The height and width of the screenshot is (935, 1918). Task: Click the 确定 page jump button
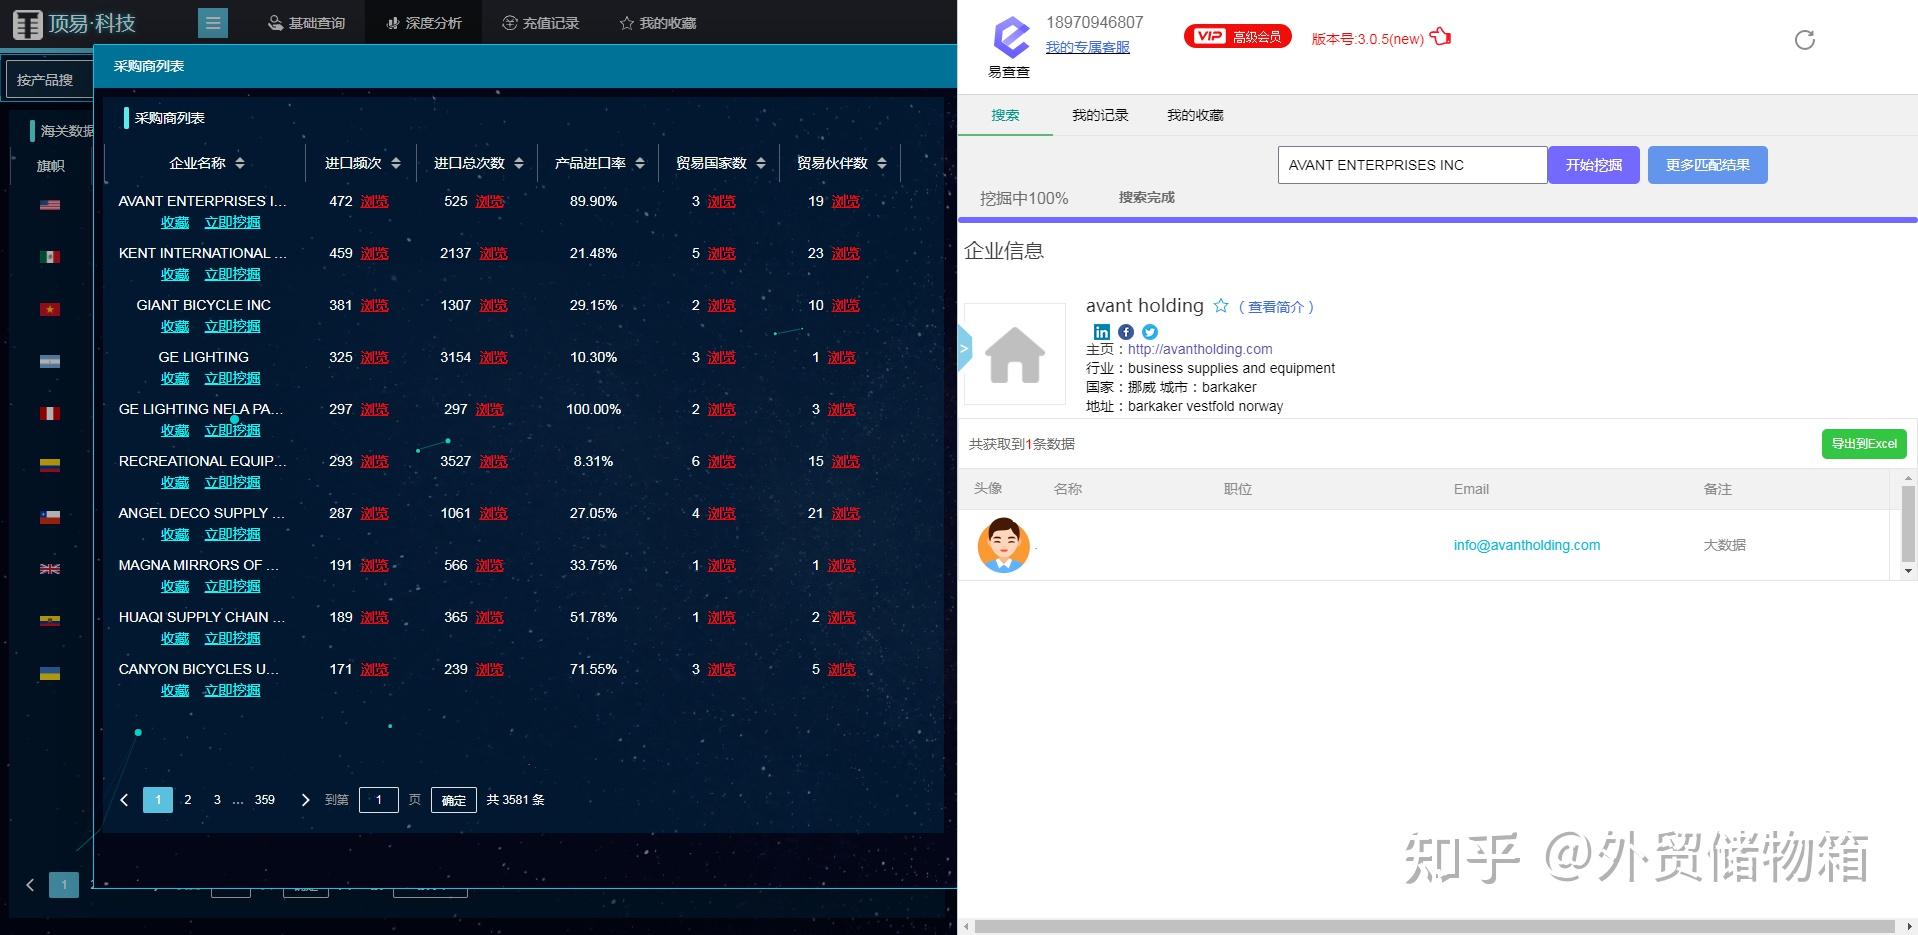click(x=454, y=800)
